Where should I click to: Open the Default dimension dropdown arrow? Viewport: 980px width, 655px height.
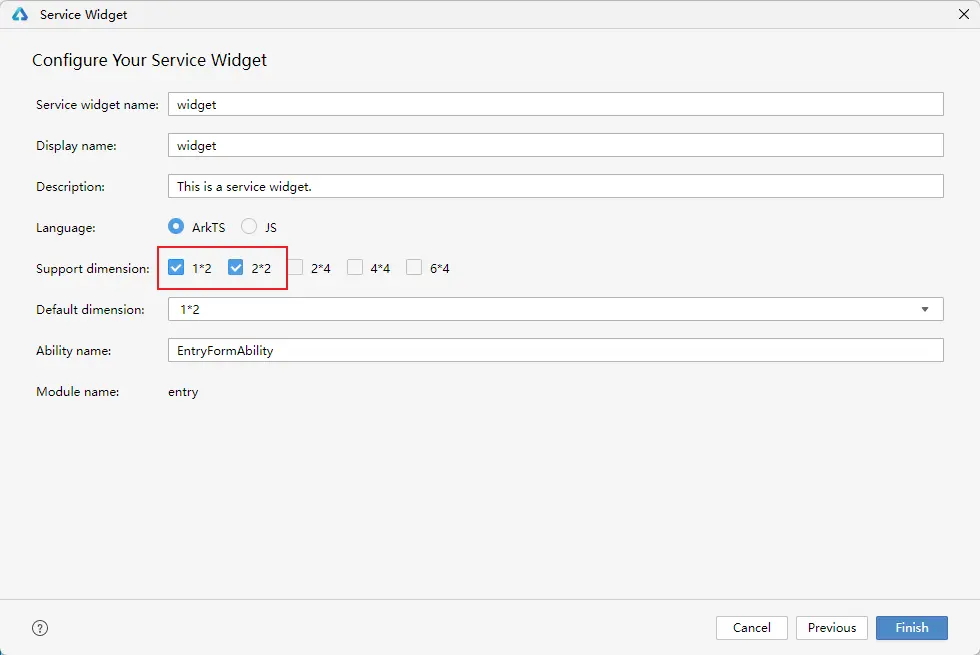(x=925, y=310)
